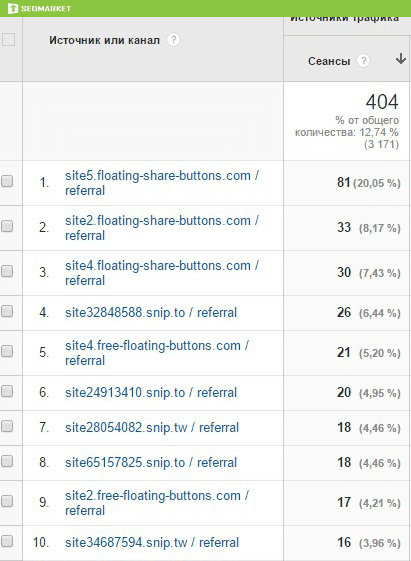411x561 pixels.
Task: Click the Источник или канал column header
Action: (x=104, y=40)
